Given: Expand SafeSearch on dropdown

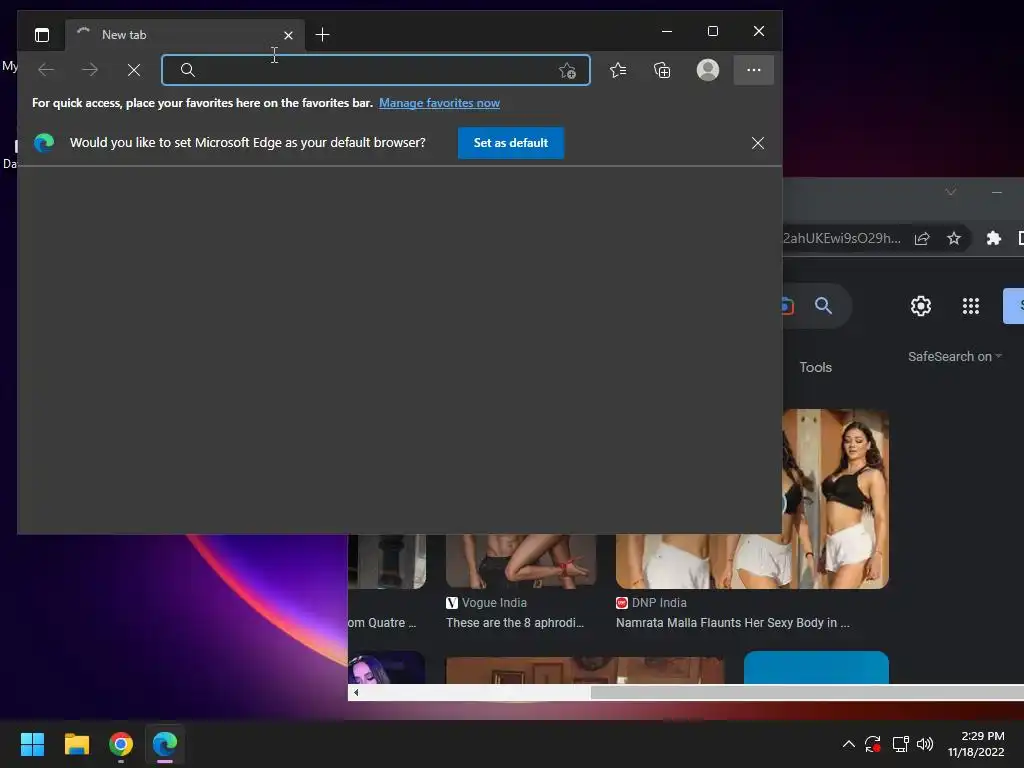Looking at the screenshot, I should [954, 357].
